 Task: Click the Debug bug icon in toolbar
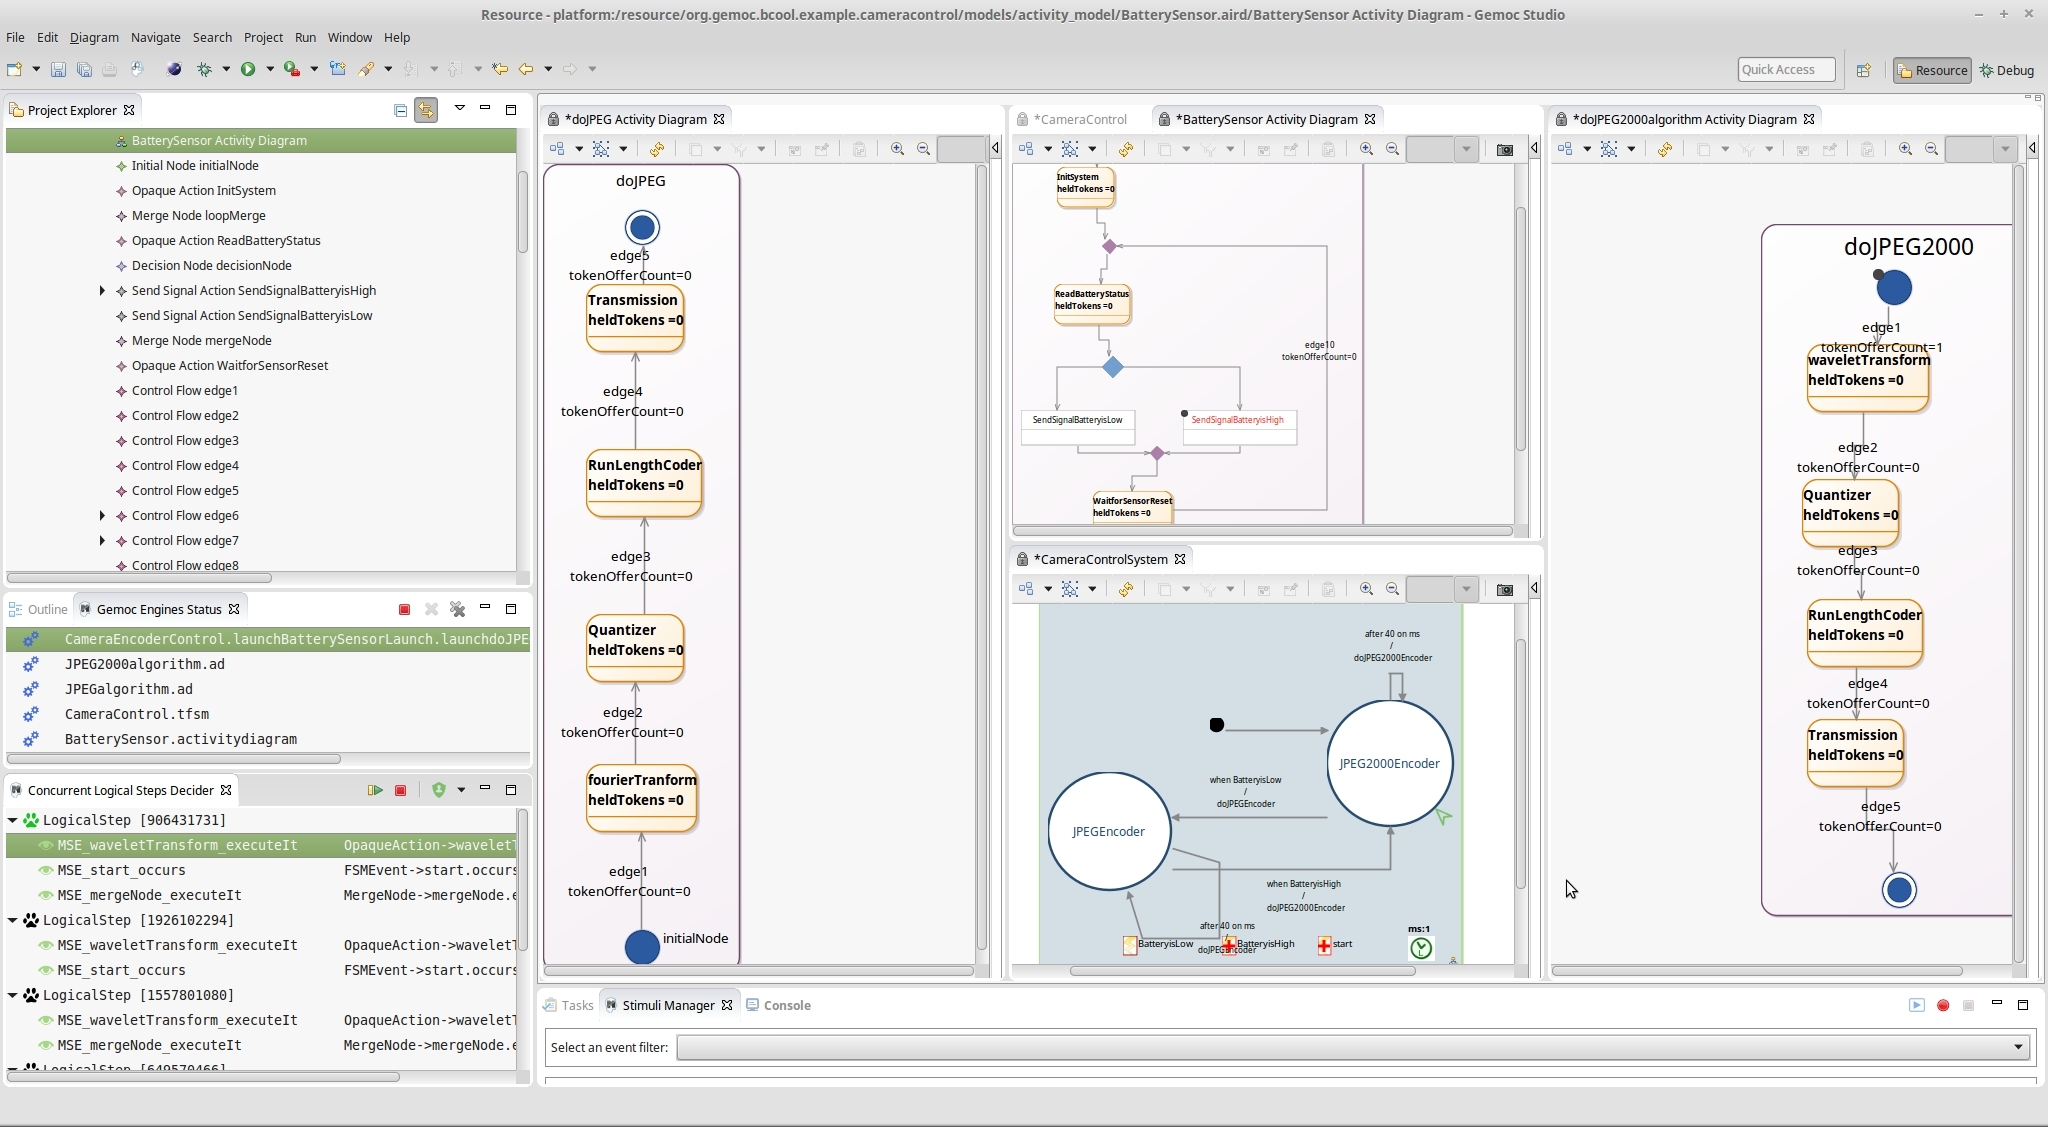[205, 69]
